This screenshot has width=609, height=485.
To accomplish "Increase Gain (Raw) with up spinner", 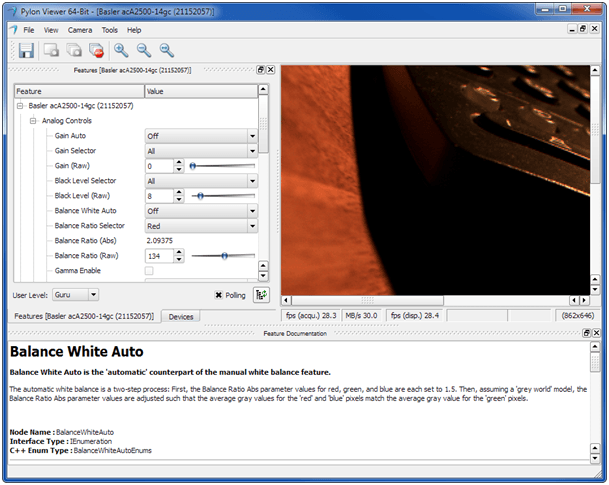I will click(x=179, y=163).
